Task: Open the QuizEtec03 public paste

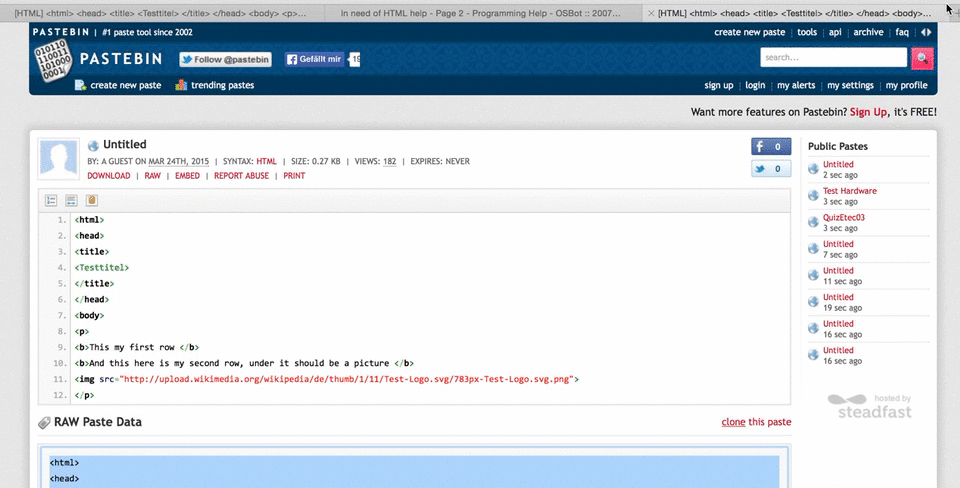Action: point(844,217)
